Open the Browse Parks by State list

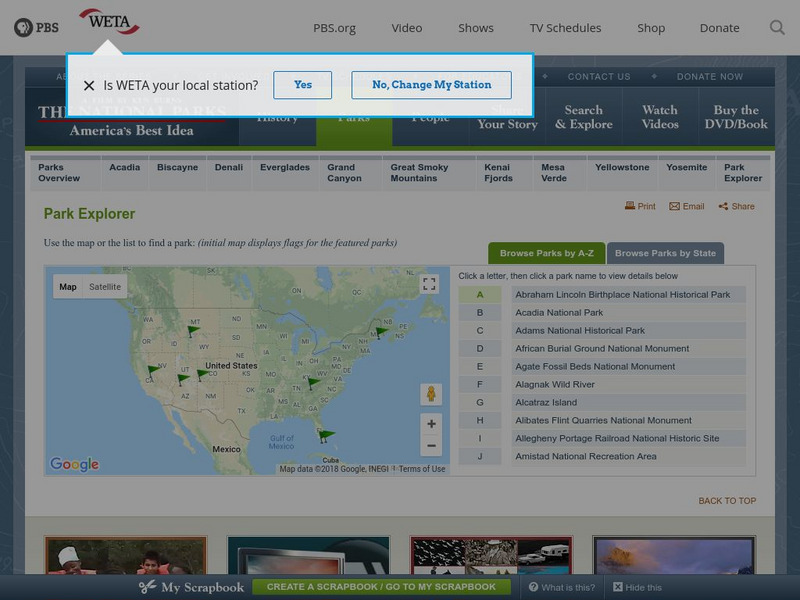(665, 253)
